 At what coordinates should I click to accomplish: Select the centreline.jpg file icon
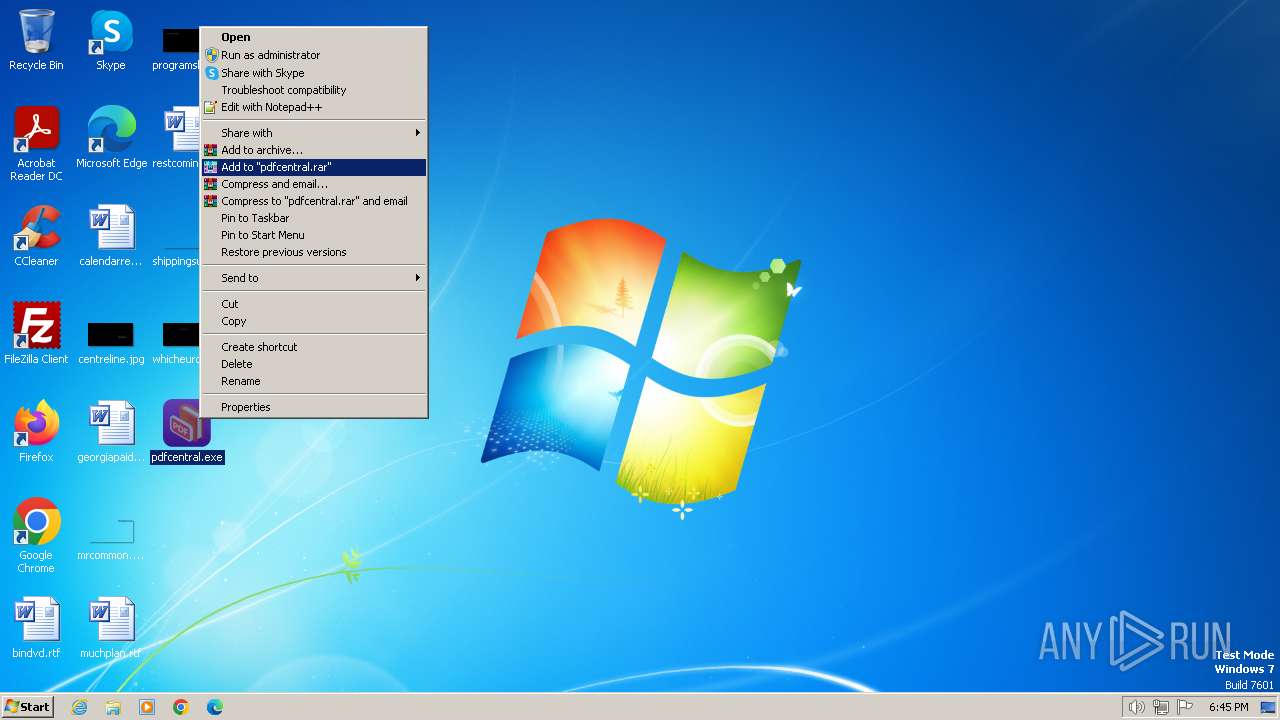[x=111, y=342]
